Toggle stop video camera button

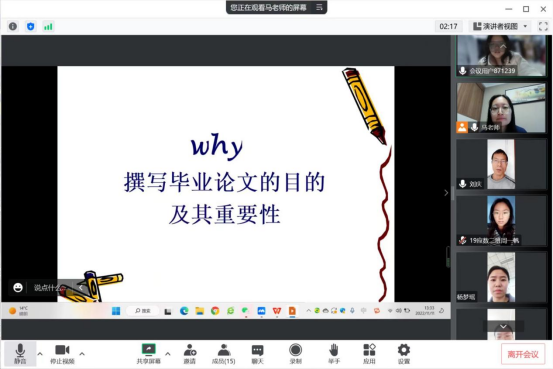point(62,354)
